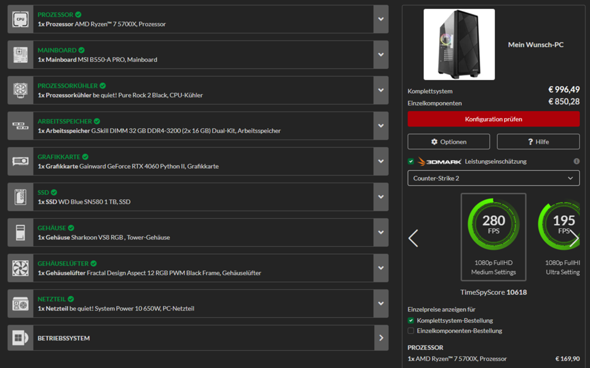The width and height of the screenshot is (590, 368).
Task: Show previous benchmark with left arrow
Action: pos(414,238)
